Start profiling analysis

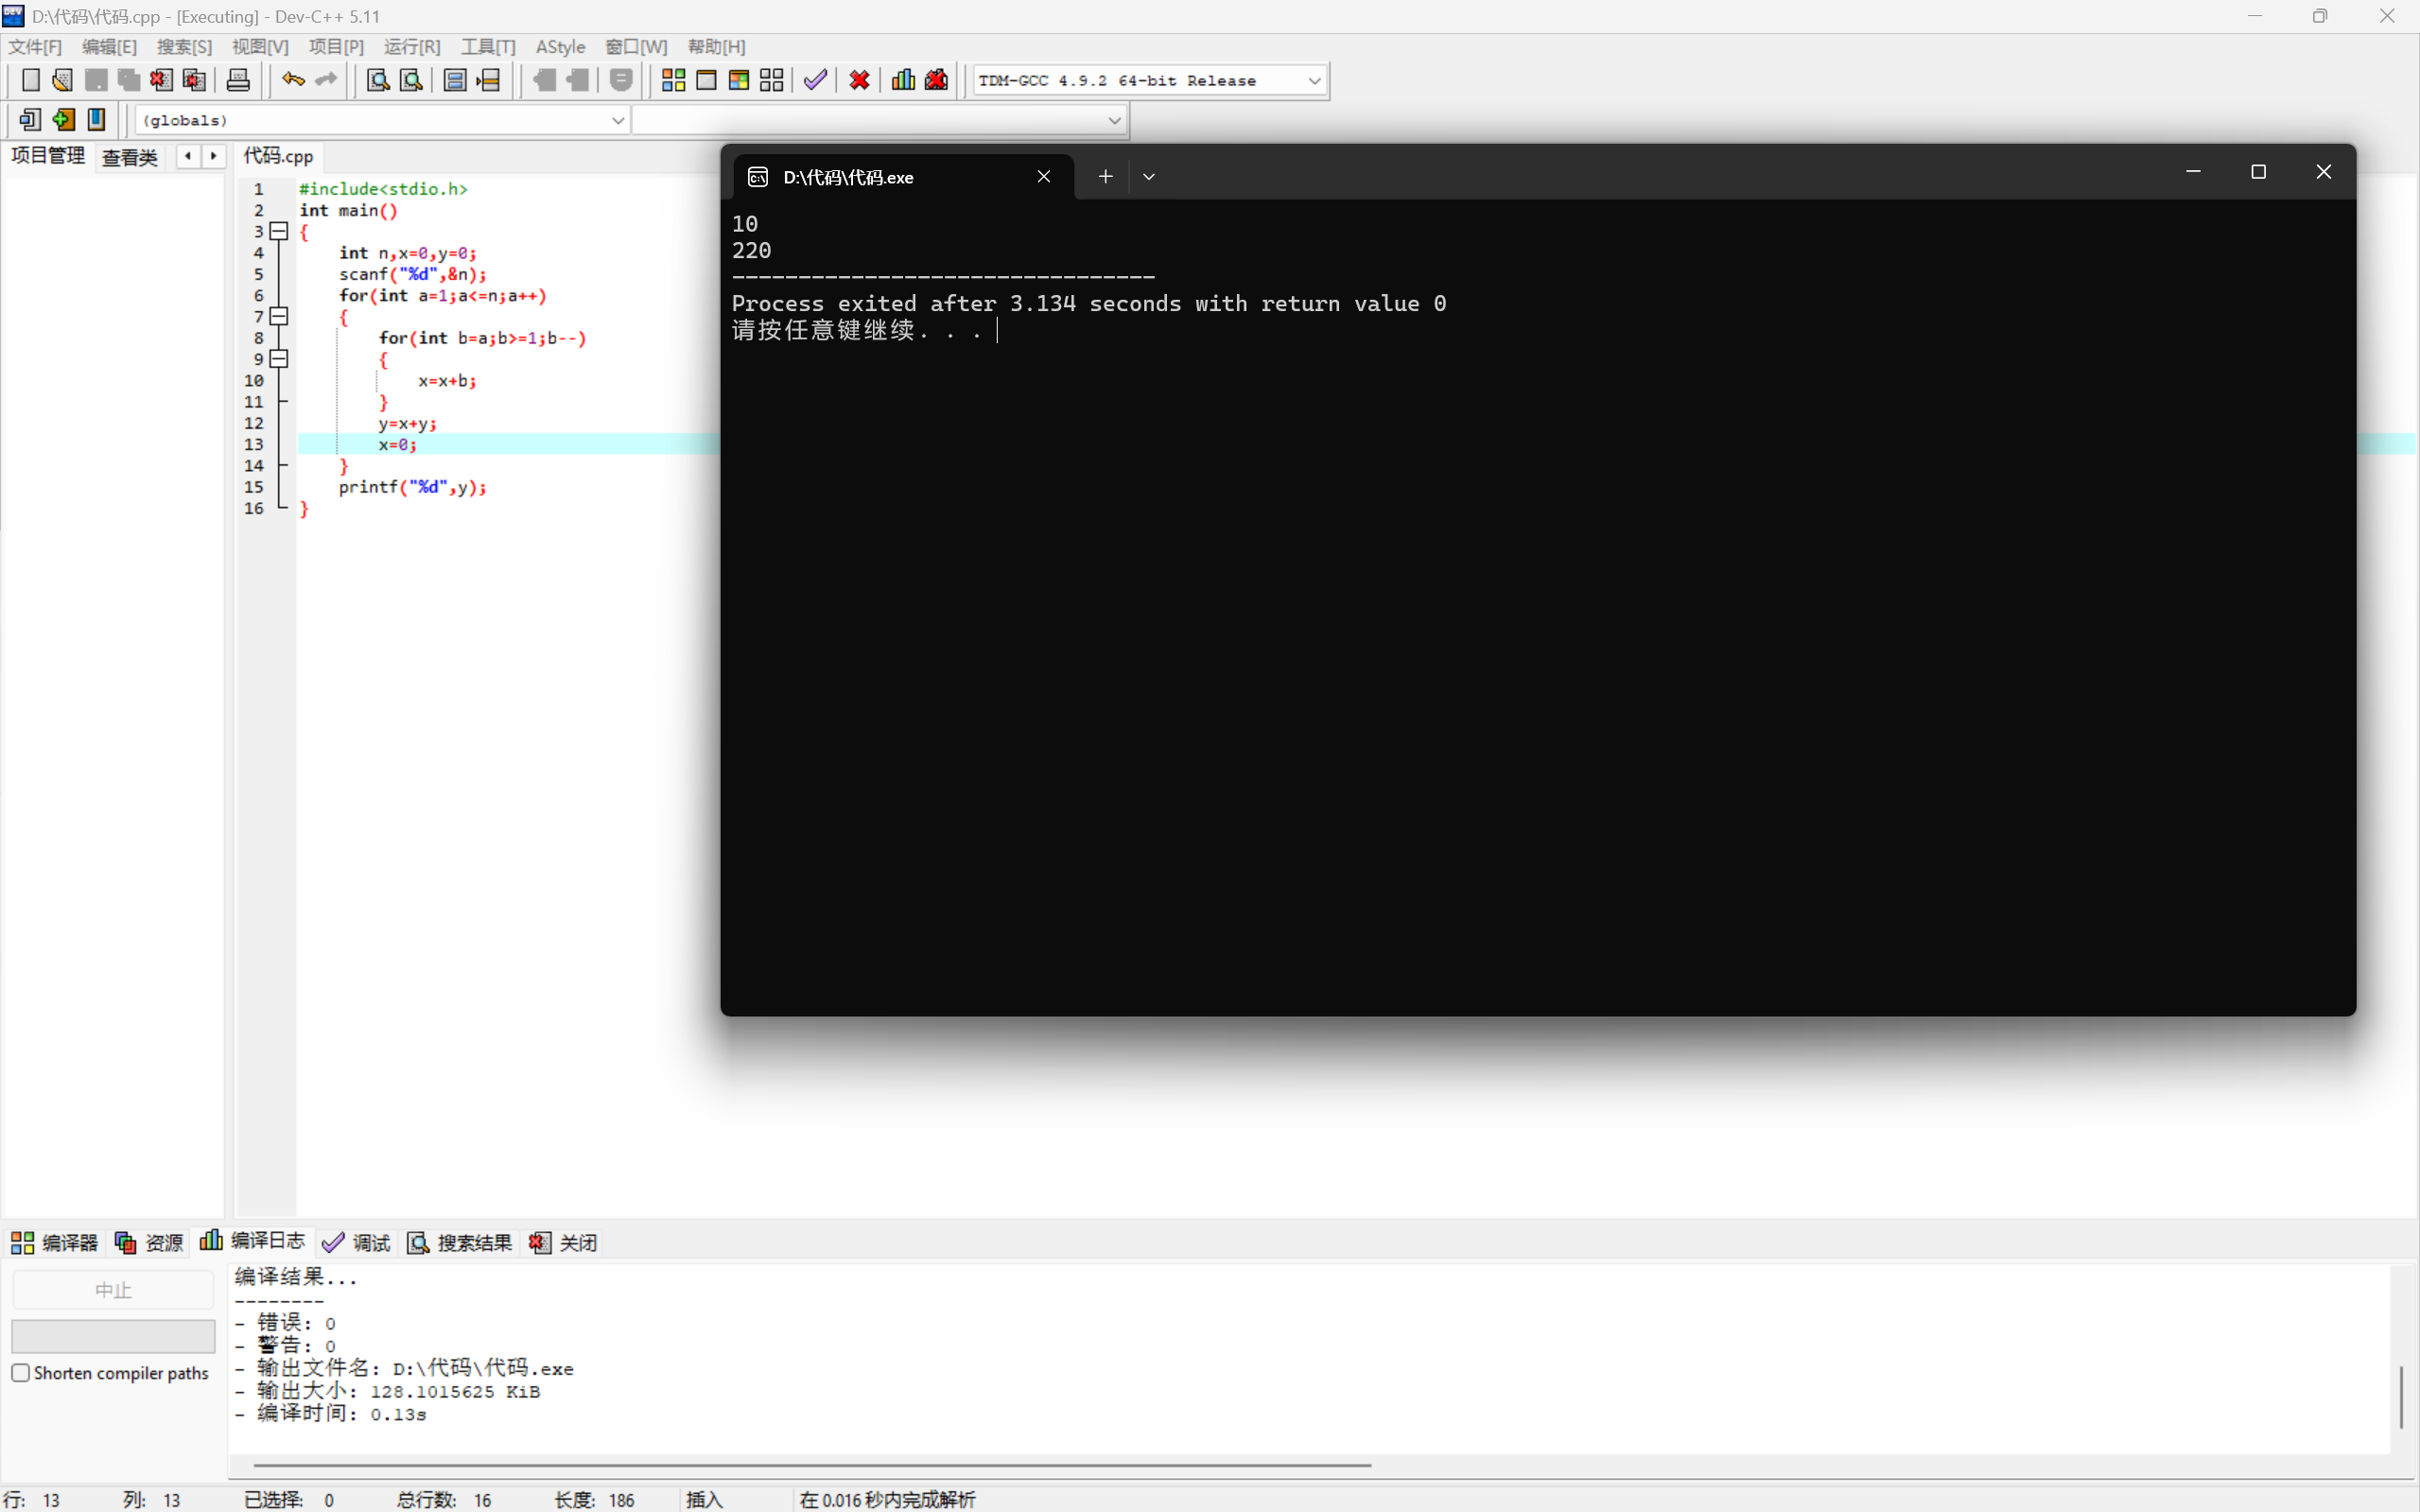pos(902,80)
